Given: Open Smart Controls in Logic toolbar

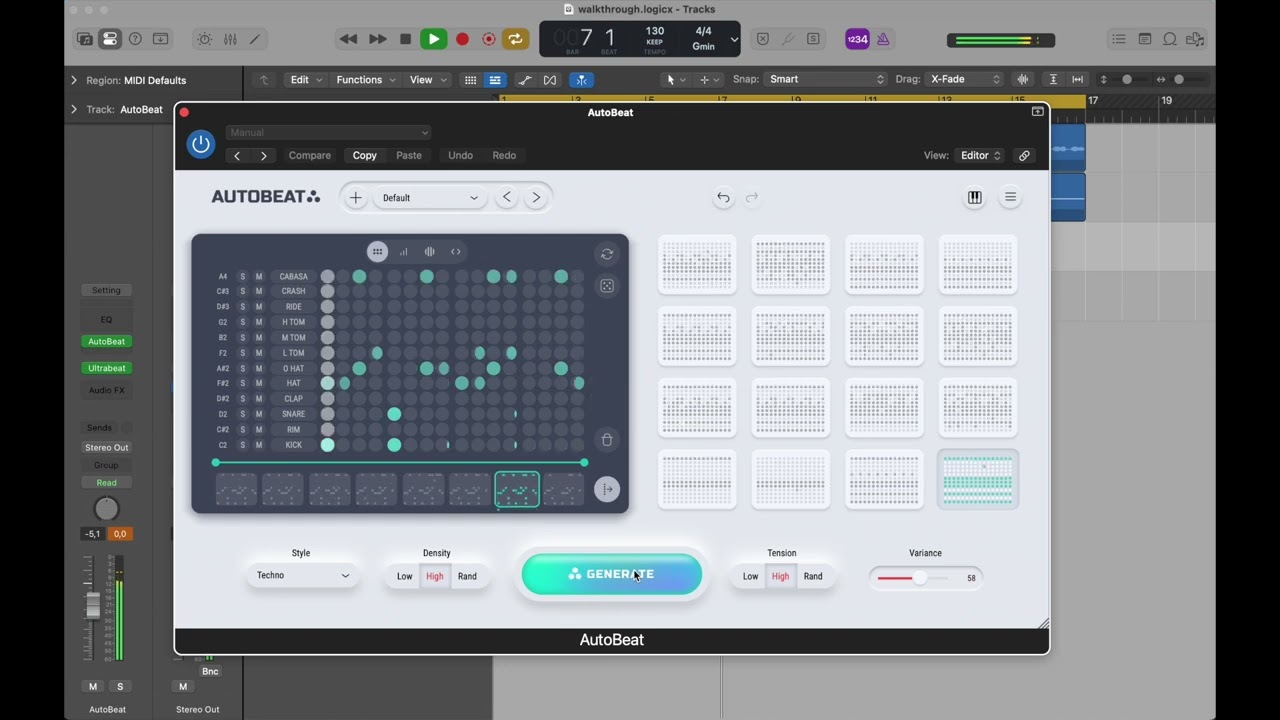Looking at the screenshot, I should click(204, 39).
